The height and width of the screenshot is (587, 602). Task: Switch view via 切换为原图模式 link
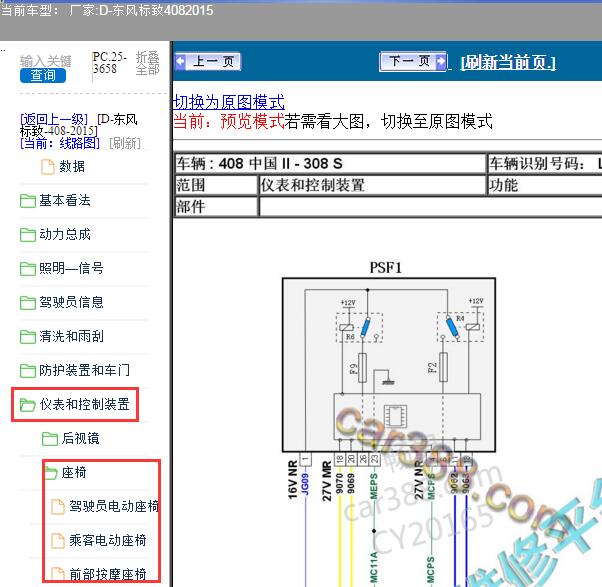point(229,103)
